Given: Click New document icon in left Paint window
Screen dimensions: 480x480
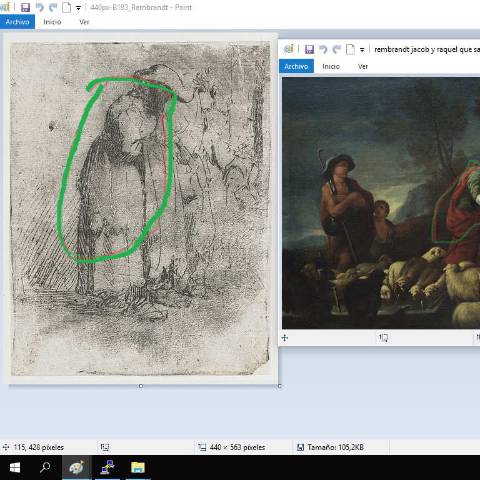Looking at the screenshot, I should (x=67, y=7).
